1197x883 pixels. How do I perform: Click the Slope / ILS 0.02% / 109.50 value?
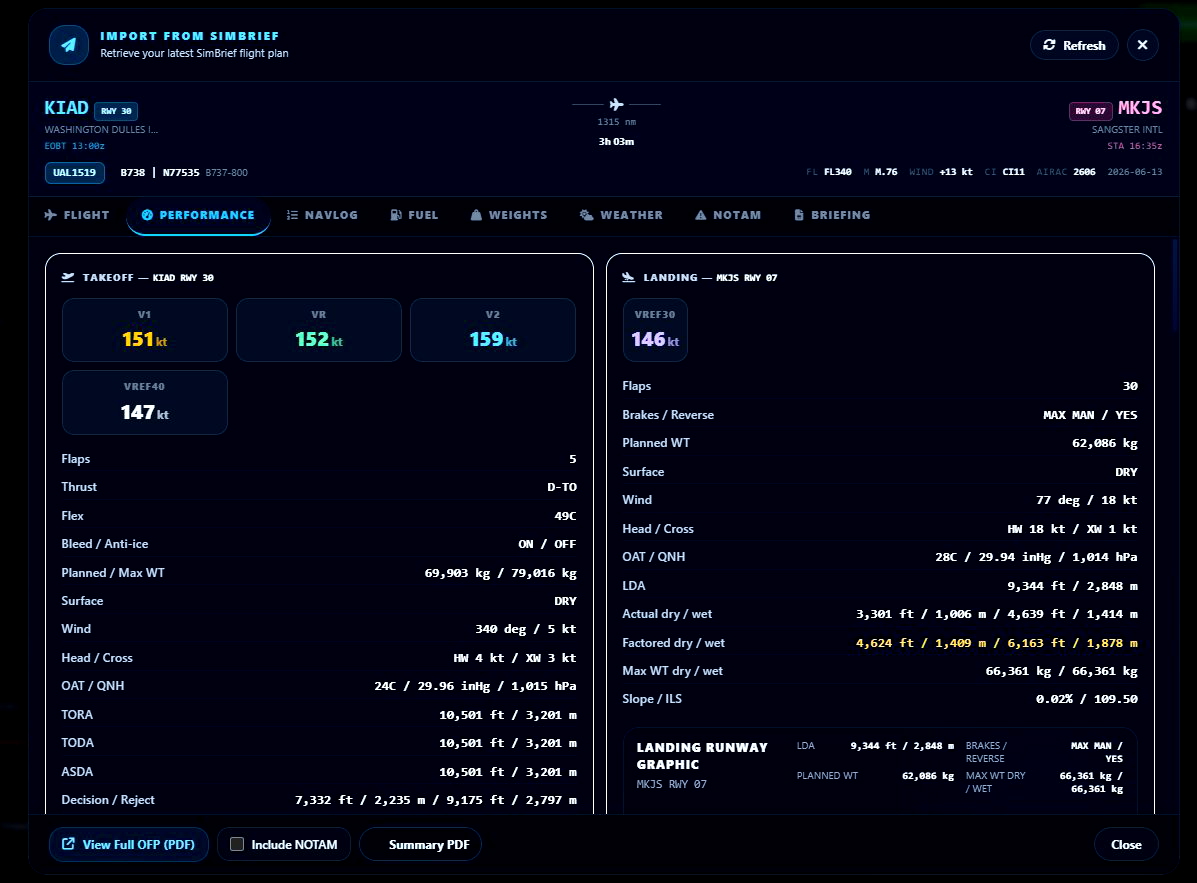tap(1086, 699)
